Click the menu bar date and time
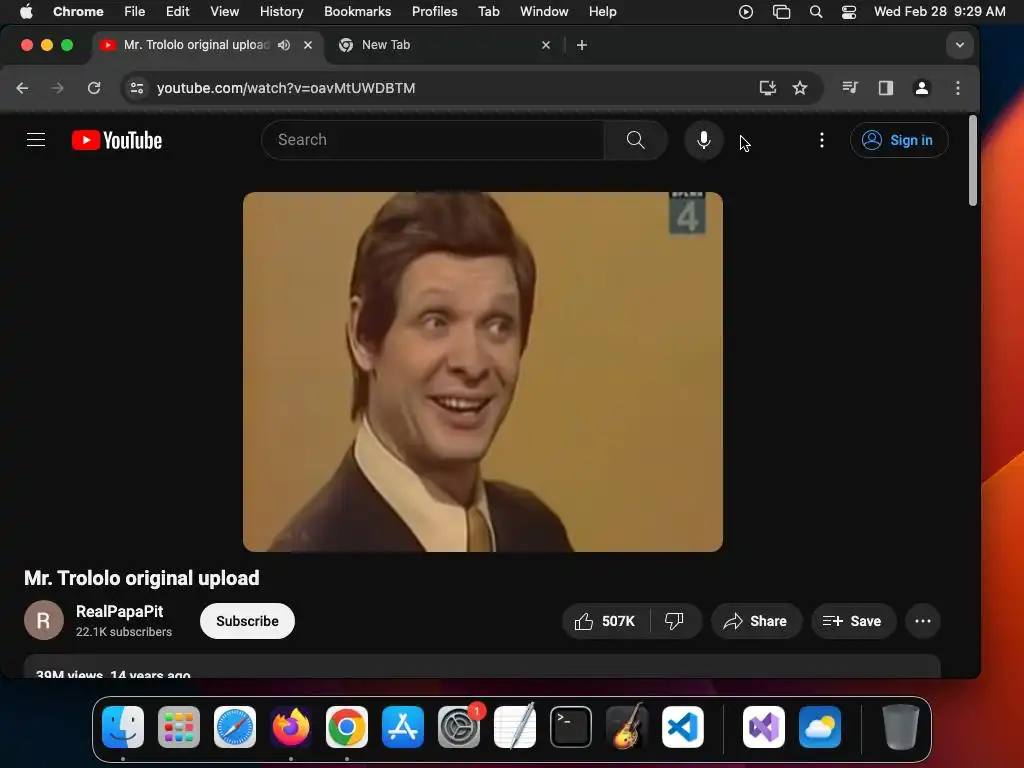 [x=939, y=11]
